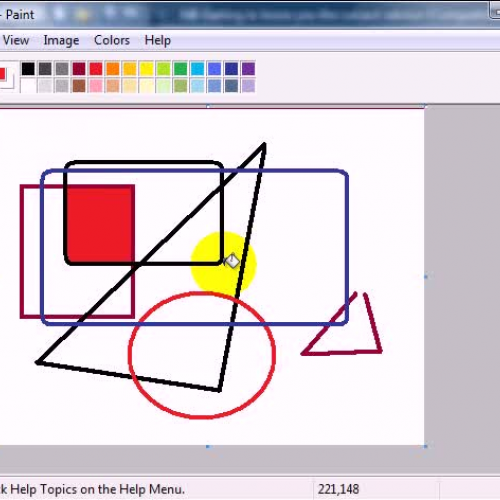Choose the green swatch in top row
The height and width of the screenshot is (500, 500).
pyautogui.click(x=181, y=69)
